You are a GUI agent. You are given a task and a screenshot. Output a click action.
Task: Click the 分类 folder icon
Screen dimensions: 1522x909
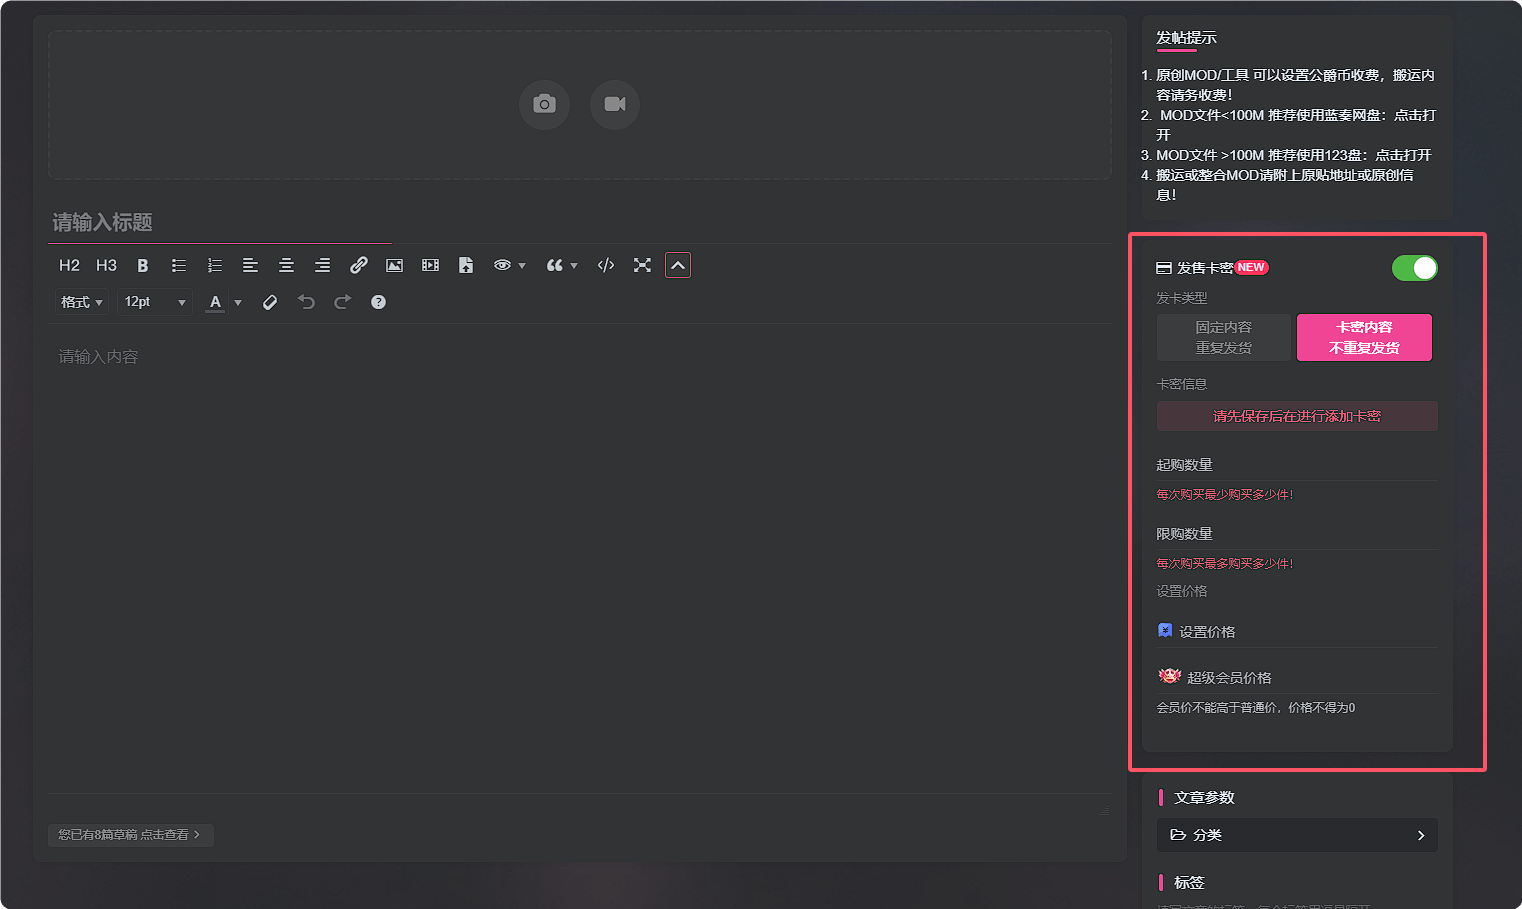[1178, 835]
